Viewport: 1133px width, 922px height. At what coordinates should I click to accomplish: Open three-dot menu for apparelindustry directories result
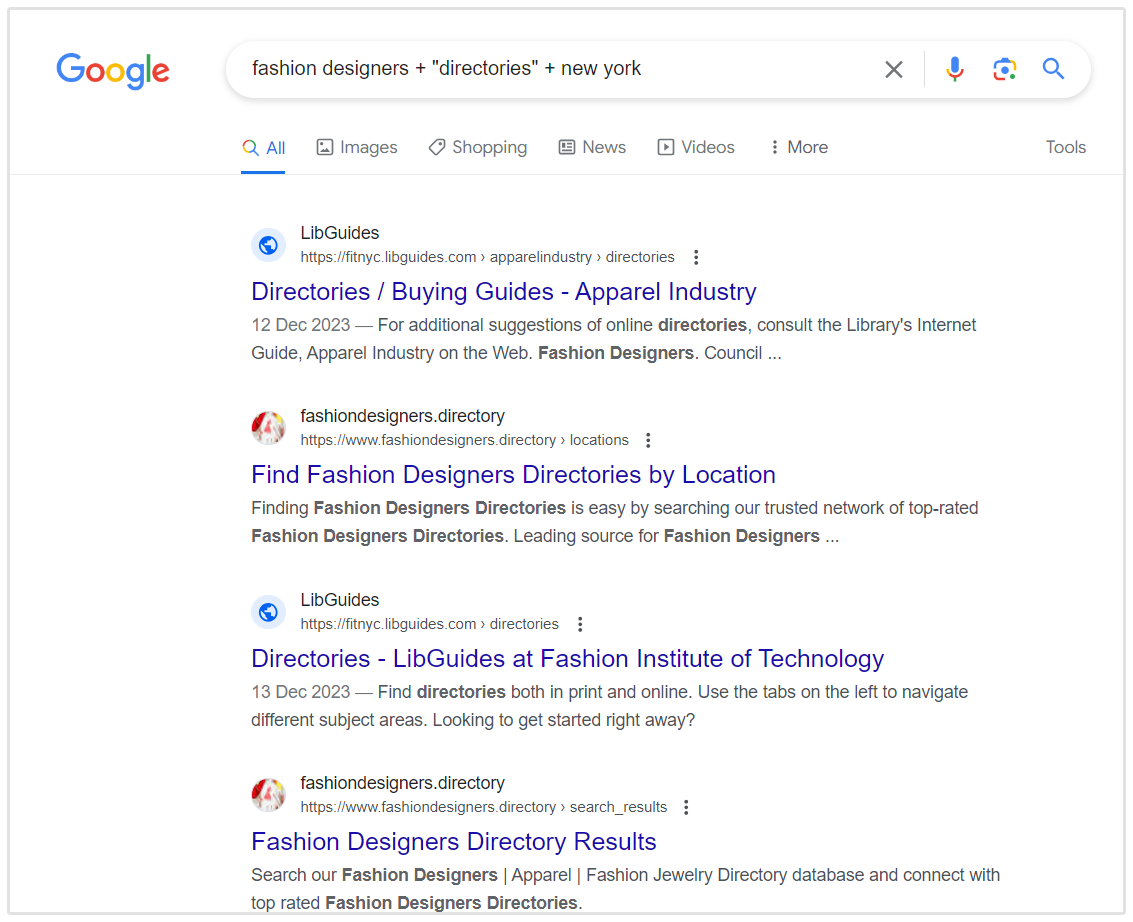tap(697, 257)
